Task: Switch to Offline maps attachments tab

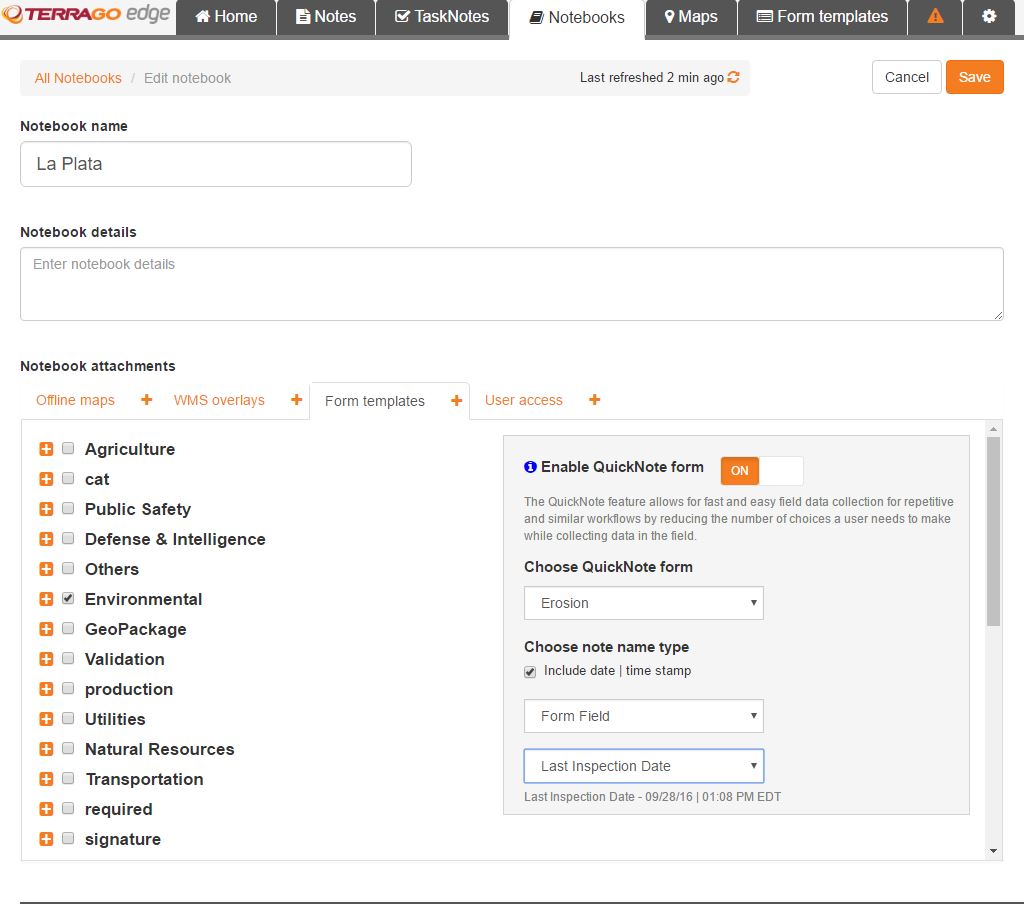Action: pos(75,400)
